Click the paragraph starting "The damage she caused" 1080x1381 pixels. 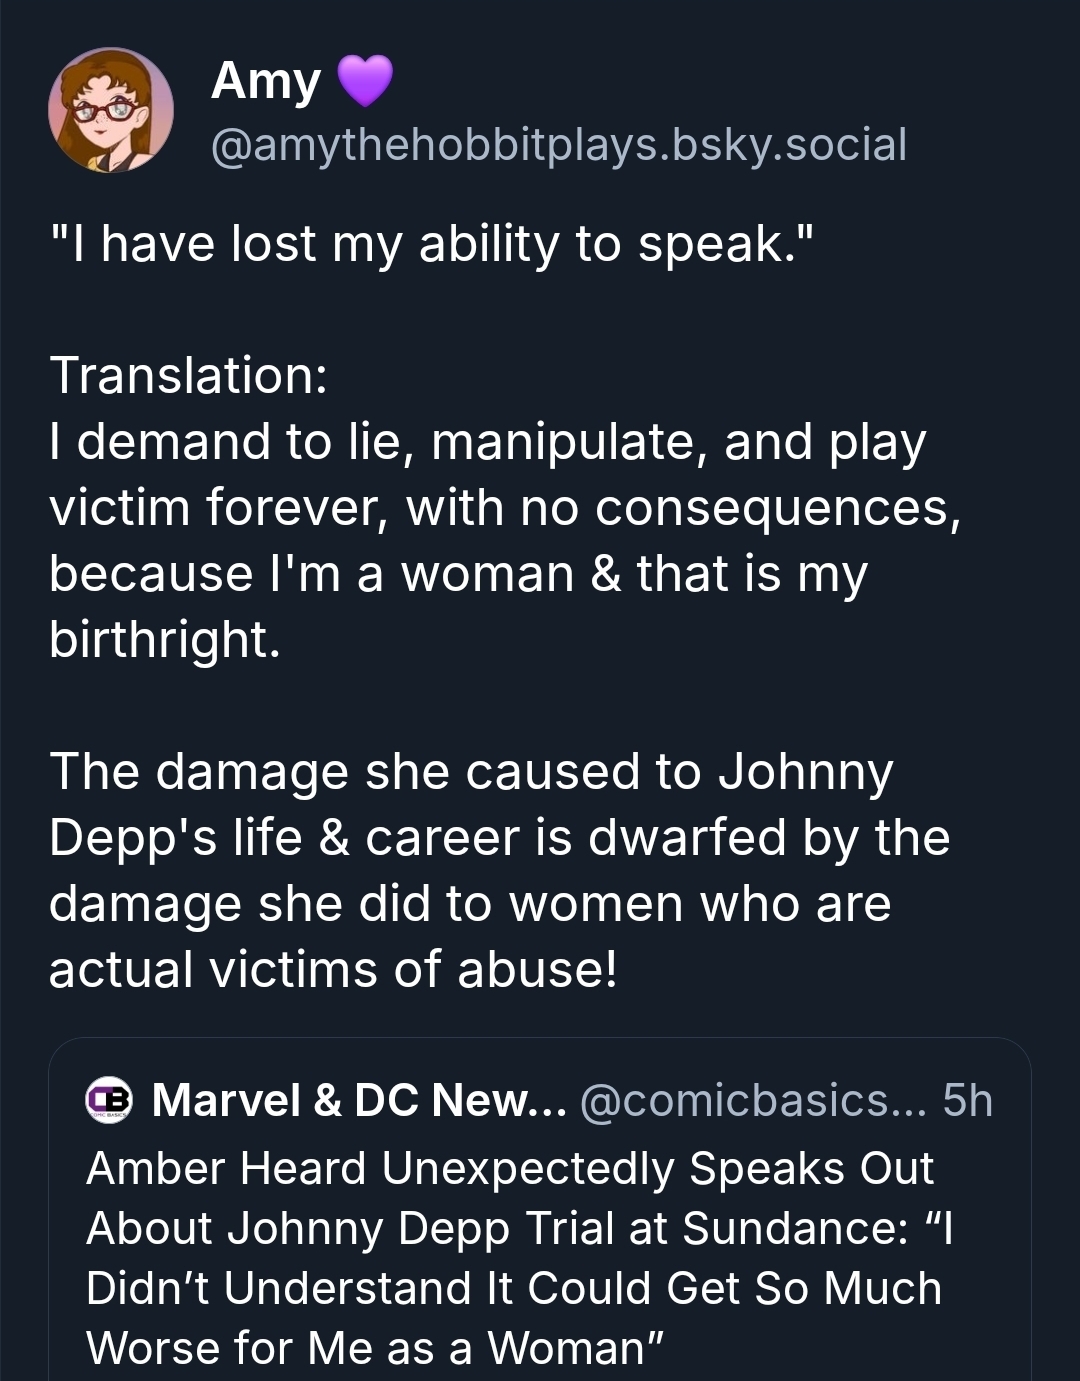point(471,771)
